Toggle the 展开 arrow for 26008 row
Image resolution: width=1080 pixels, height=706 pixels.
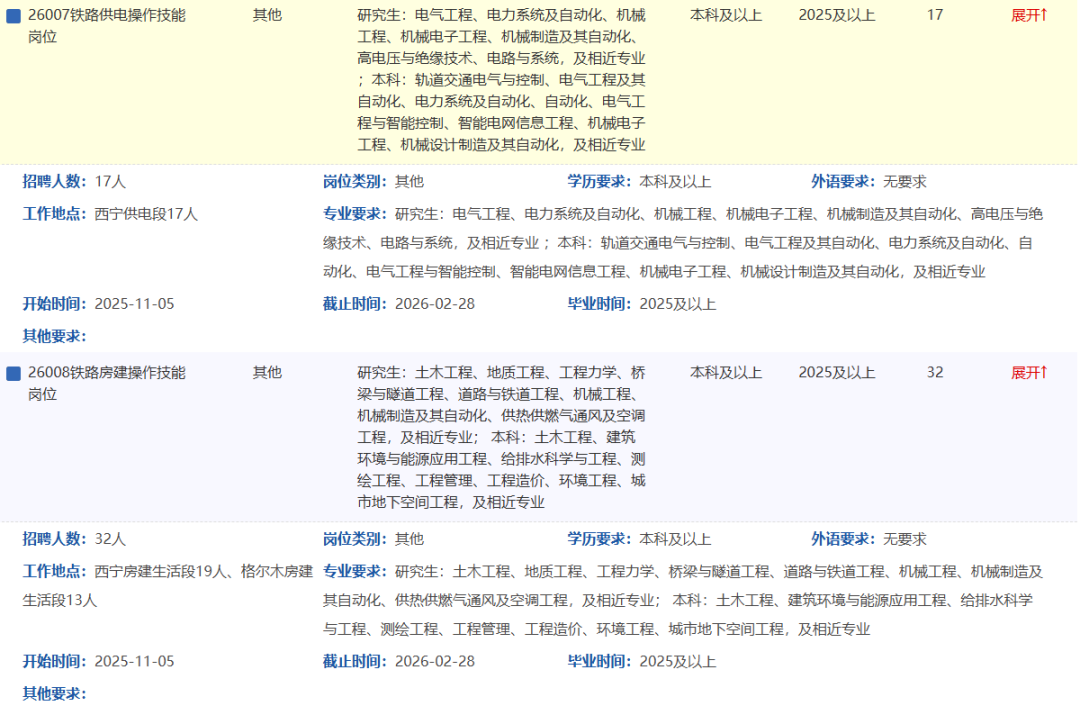1029,372
